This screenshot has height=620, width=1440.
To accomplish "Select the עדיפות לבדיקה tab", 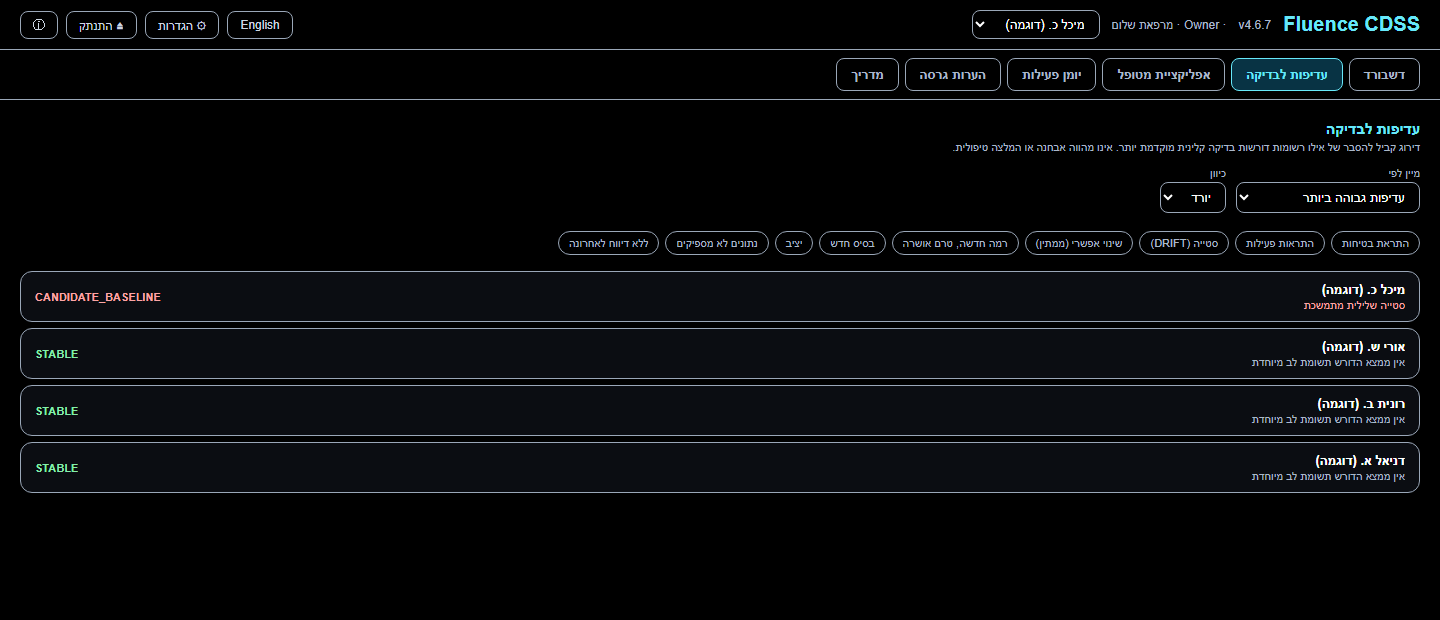I will pos(1287,75).
